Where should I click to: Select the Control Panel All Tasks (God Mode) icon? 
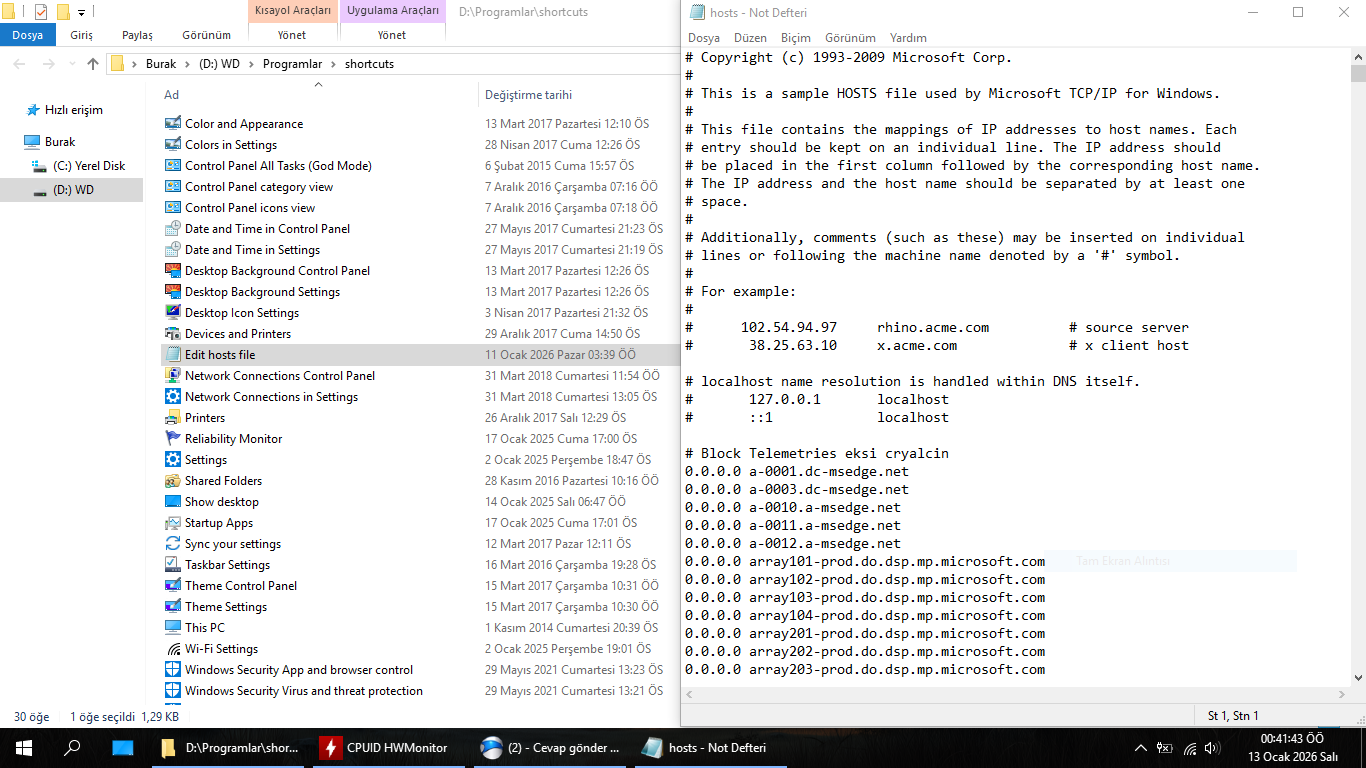pos(173,166)
